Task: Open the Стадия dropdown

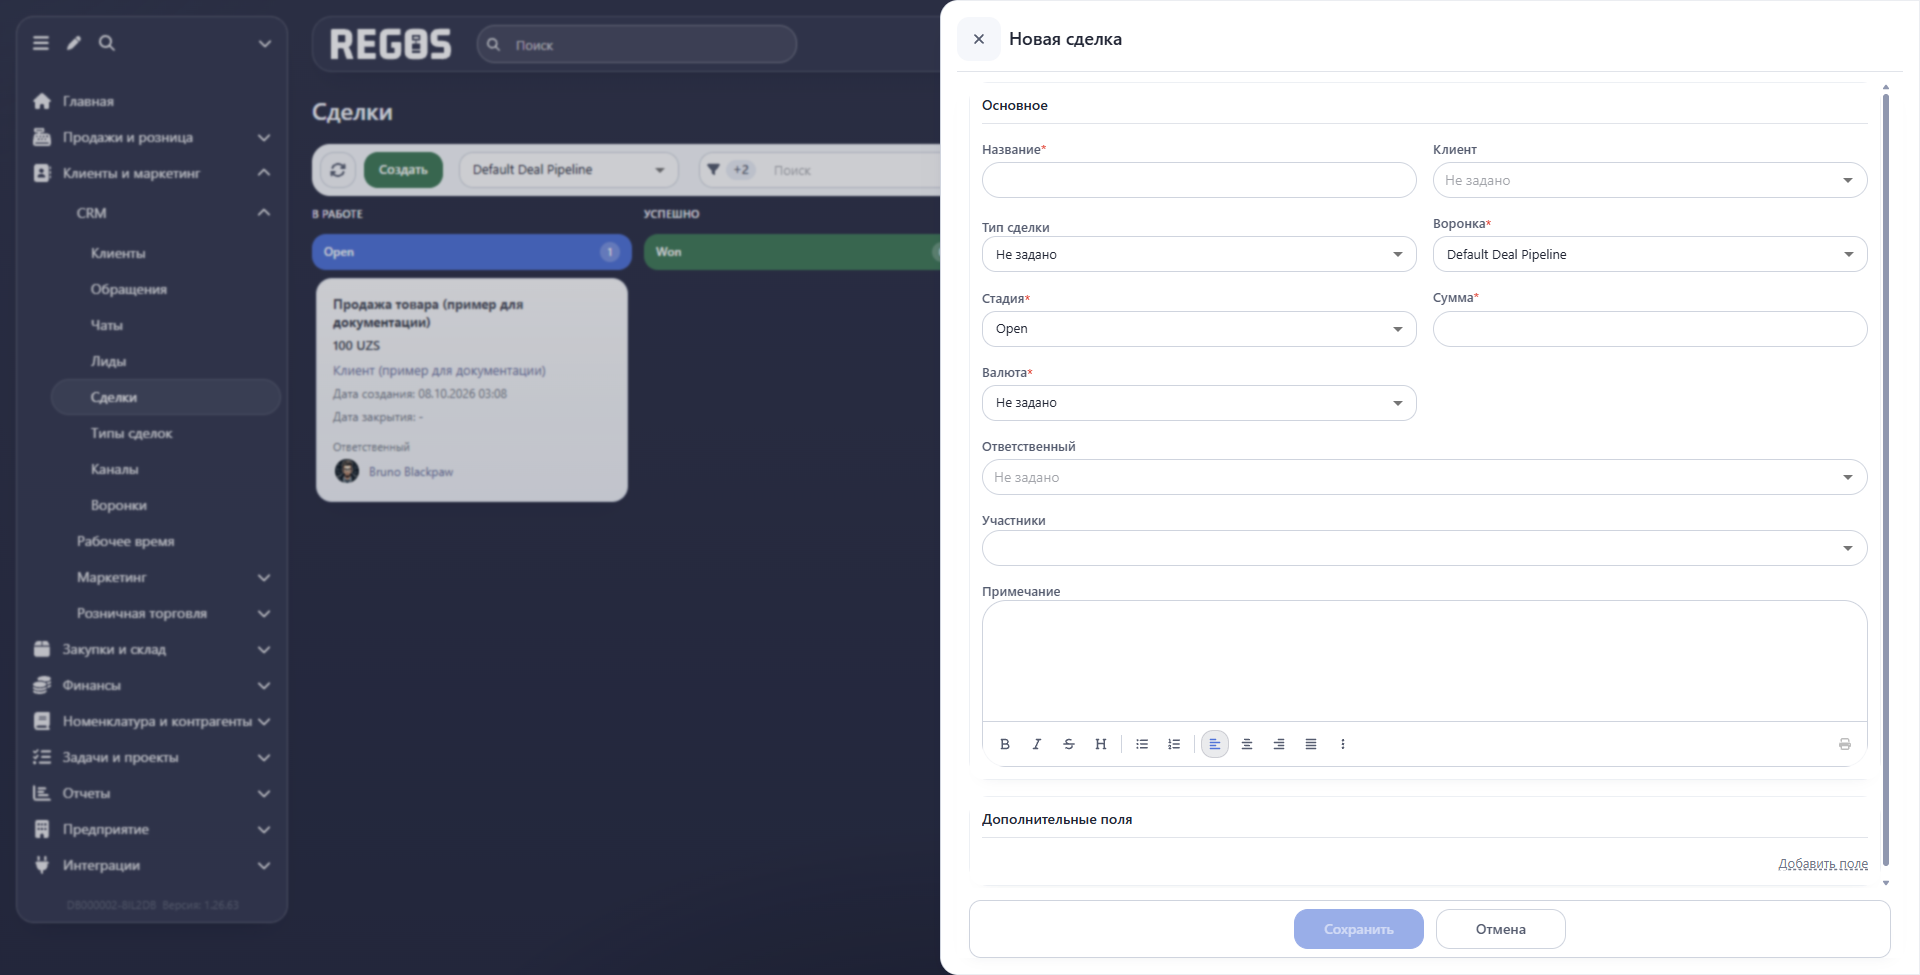Action: [1199, 329]
